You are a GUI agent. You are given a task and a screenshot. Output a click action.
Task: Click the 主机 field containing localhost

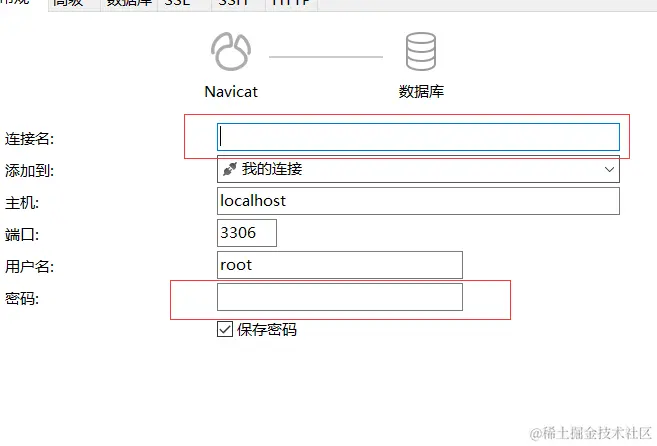418,201
